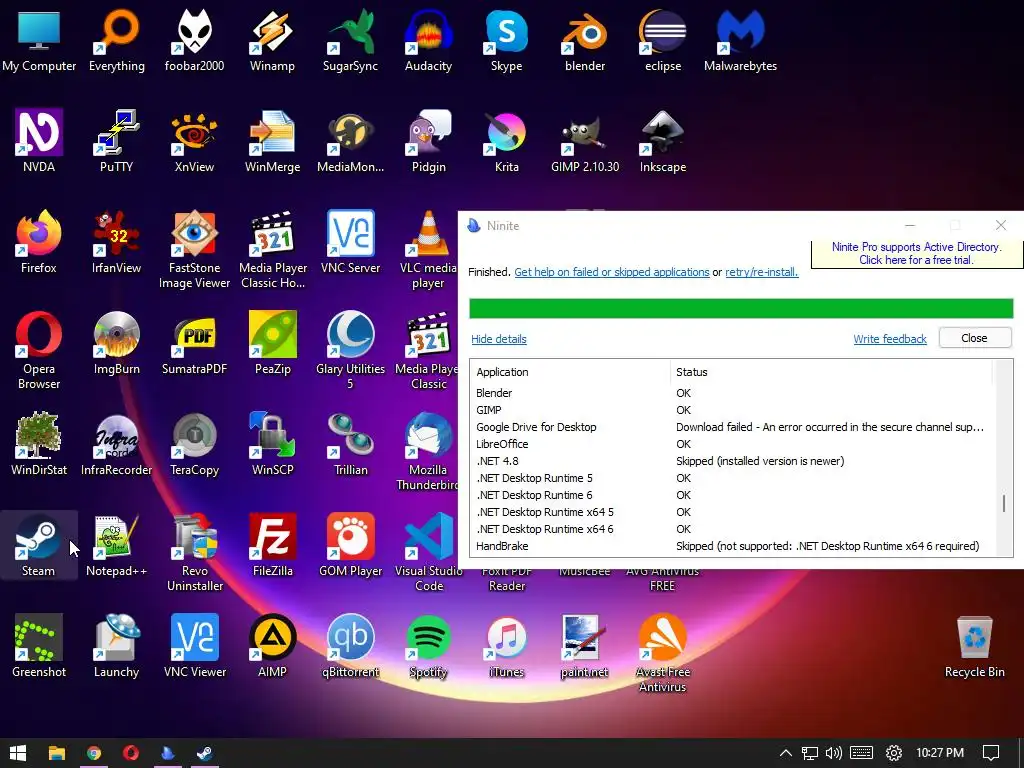This screenshot has width=1024, height=768.
Task: Click the Close button in Ninite
Action: [975, 338]
